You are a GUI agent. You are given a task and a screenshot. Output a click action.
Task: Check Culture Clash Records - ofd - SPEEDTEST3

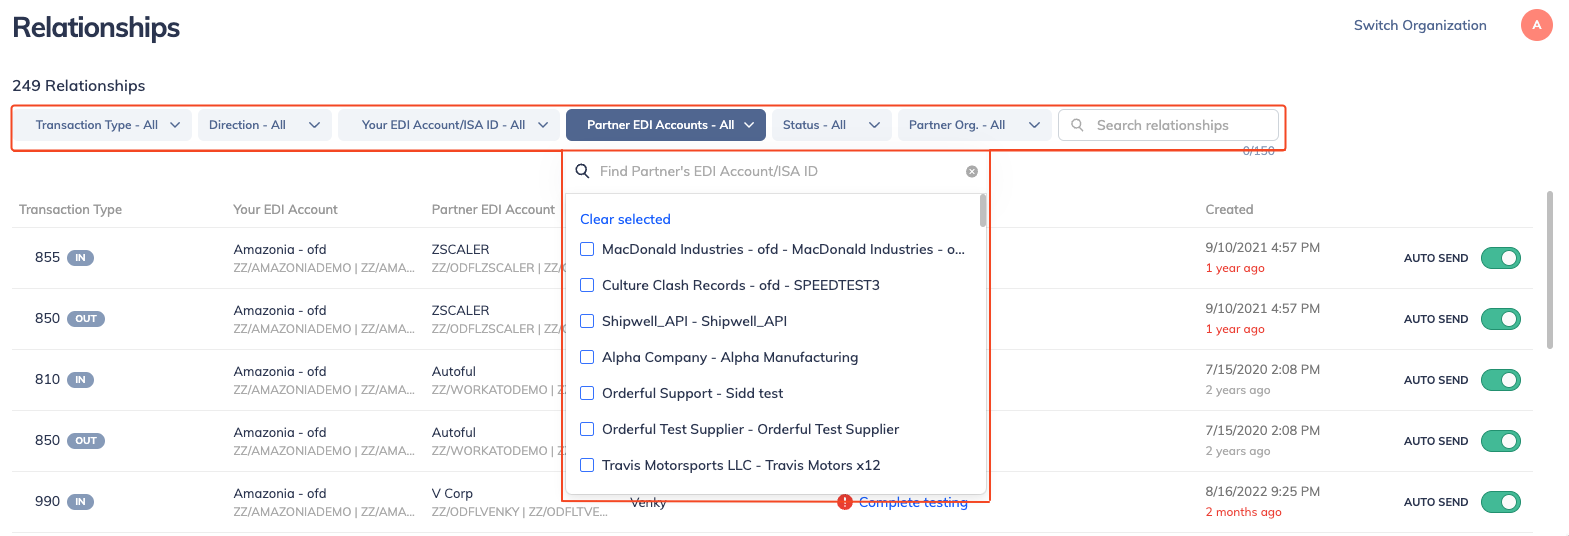coord(587,285)
